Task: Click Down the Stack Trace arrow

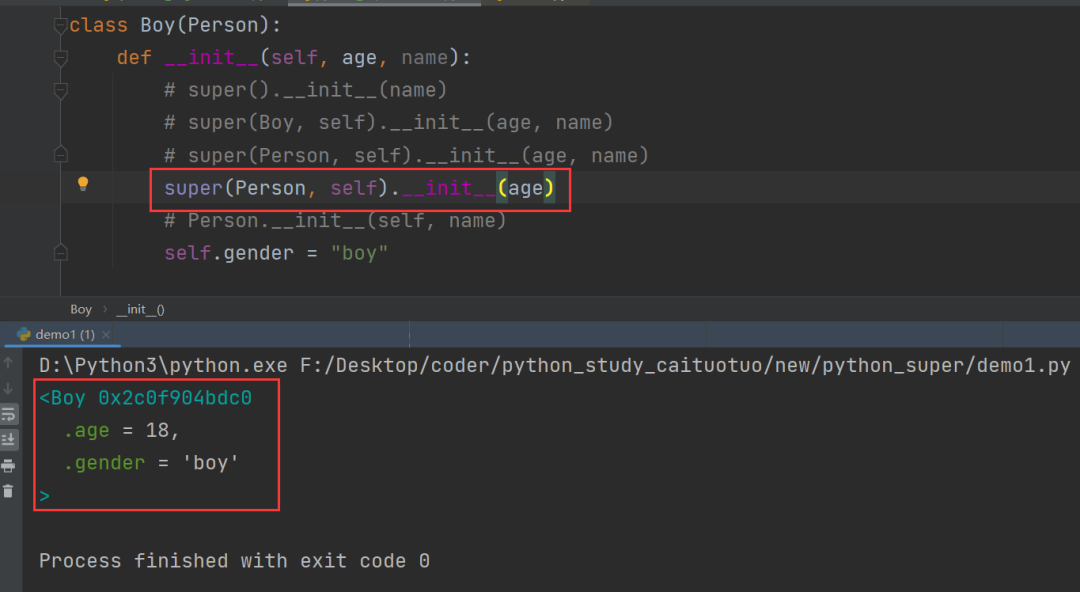Action: [x=8, y=389]
